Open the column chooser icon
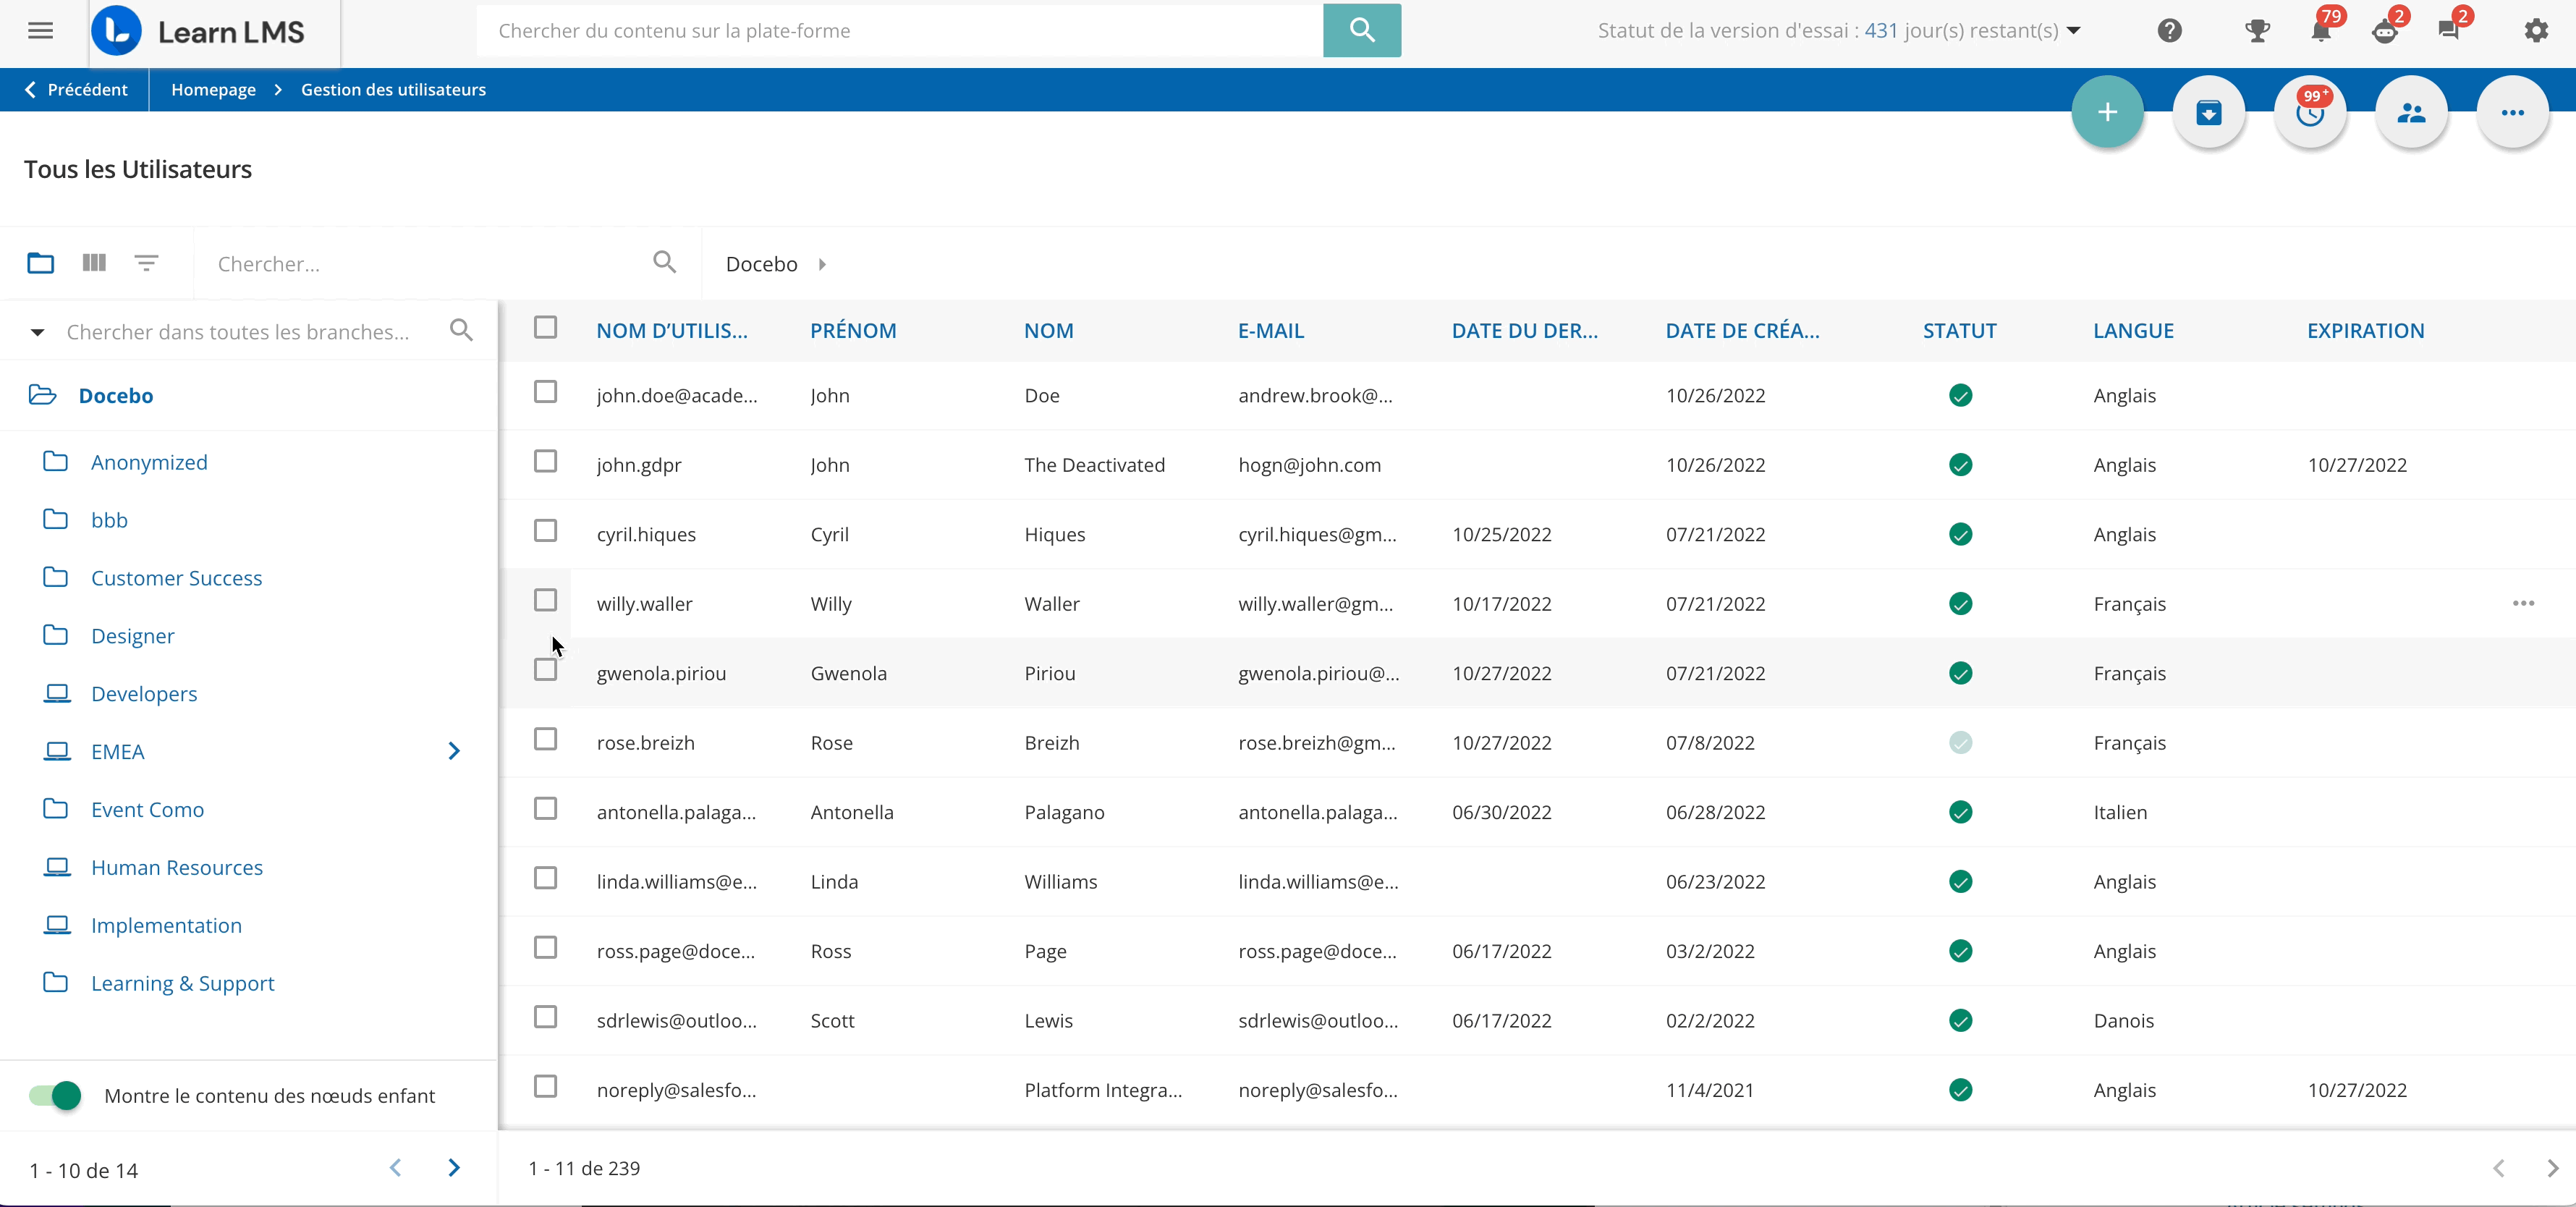 [x=94, y=263]
